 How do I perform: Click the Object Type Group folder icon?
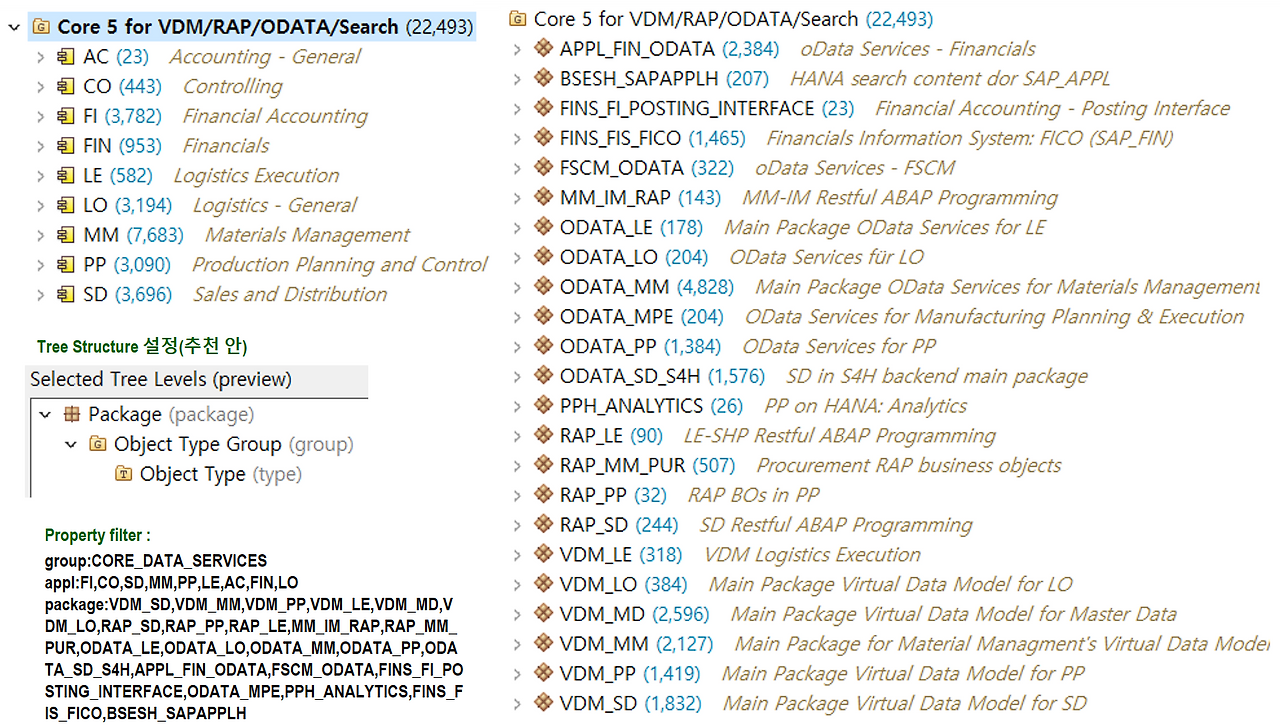click(x=98, y=444)
